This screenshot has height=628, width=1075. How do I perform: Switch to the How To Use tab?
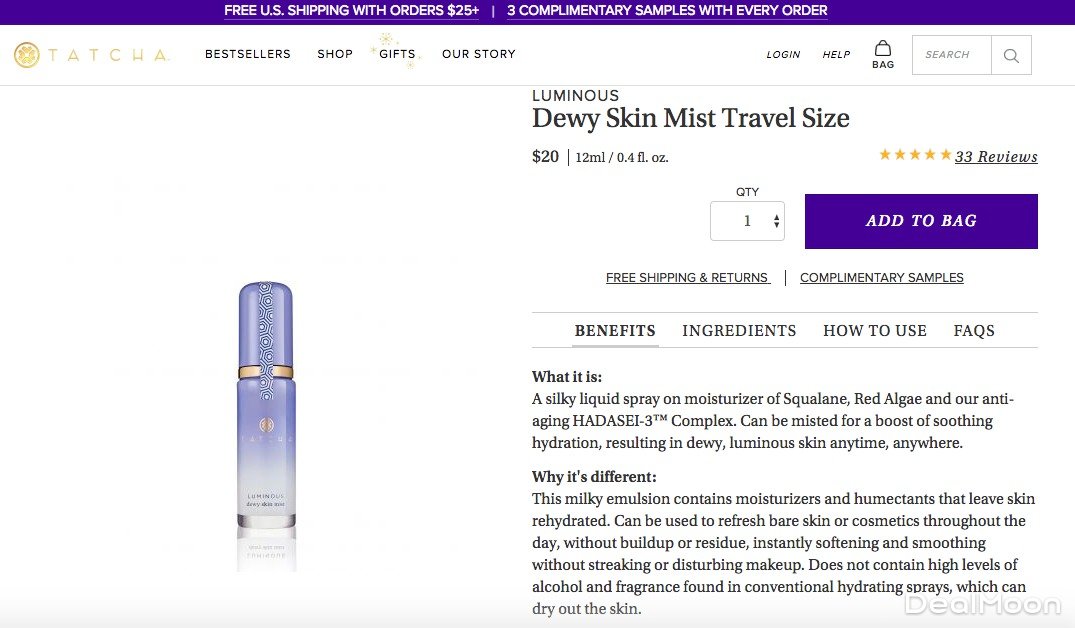(875, 331)
